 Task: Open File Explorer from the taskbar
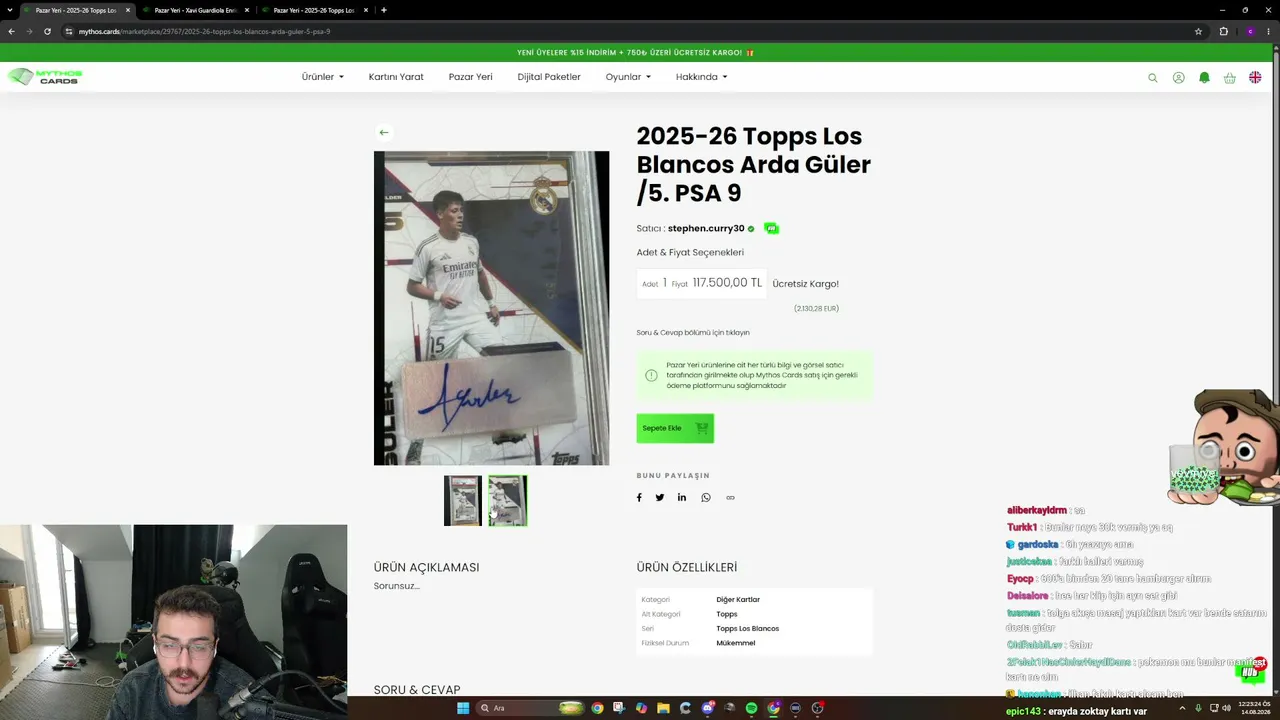tap(663, 708)
